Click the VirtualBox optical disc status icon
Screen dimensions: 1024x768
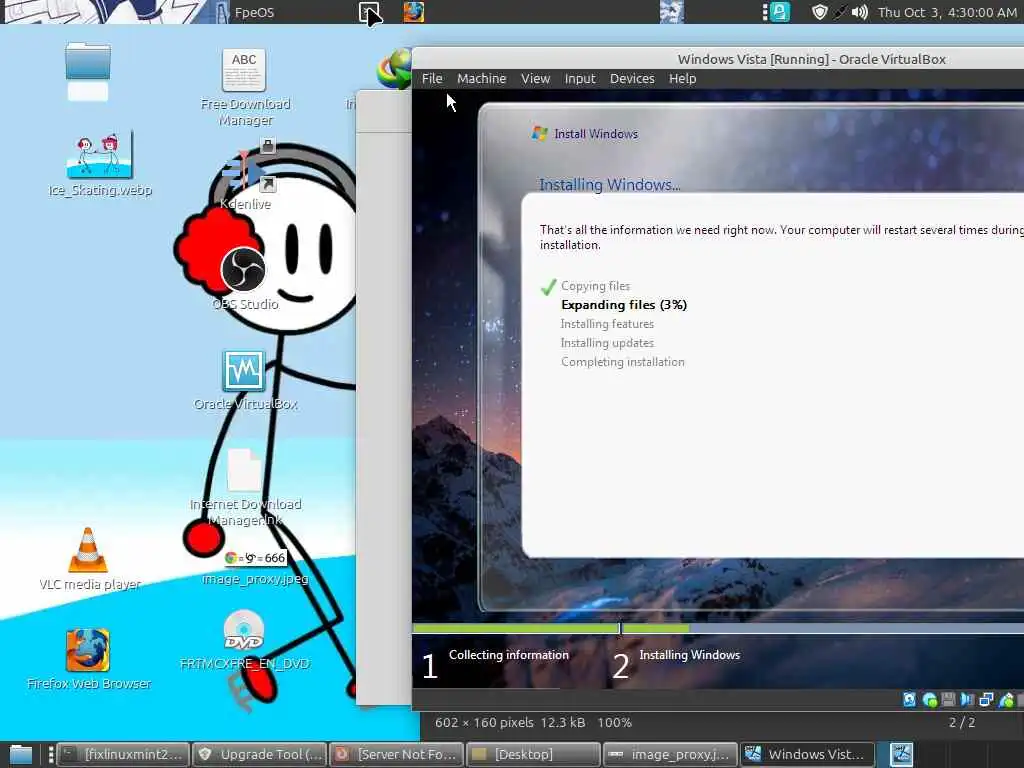coord(930,701)
